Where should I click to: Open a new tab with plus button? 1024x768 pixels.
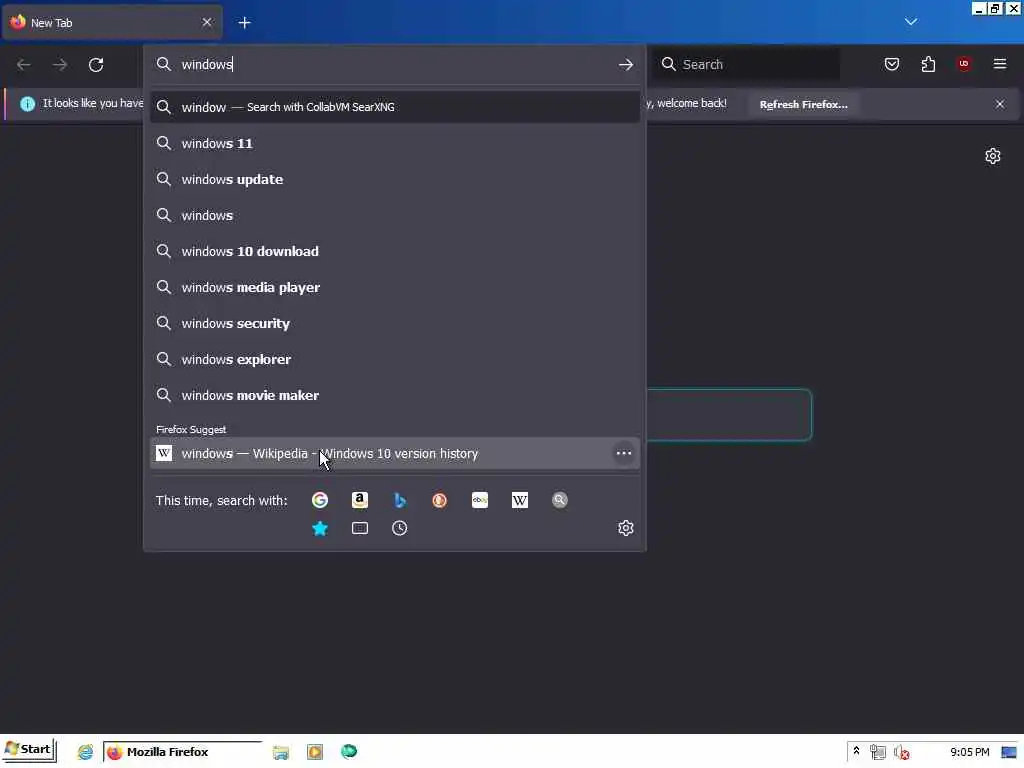click(x=244, y=23)
